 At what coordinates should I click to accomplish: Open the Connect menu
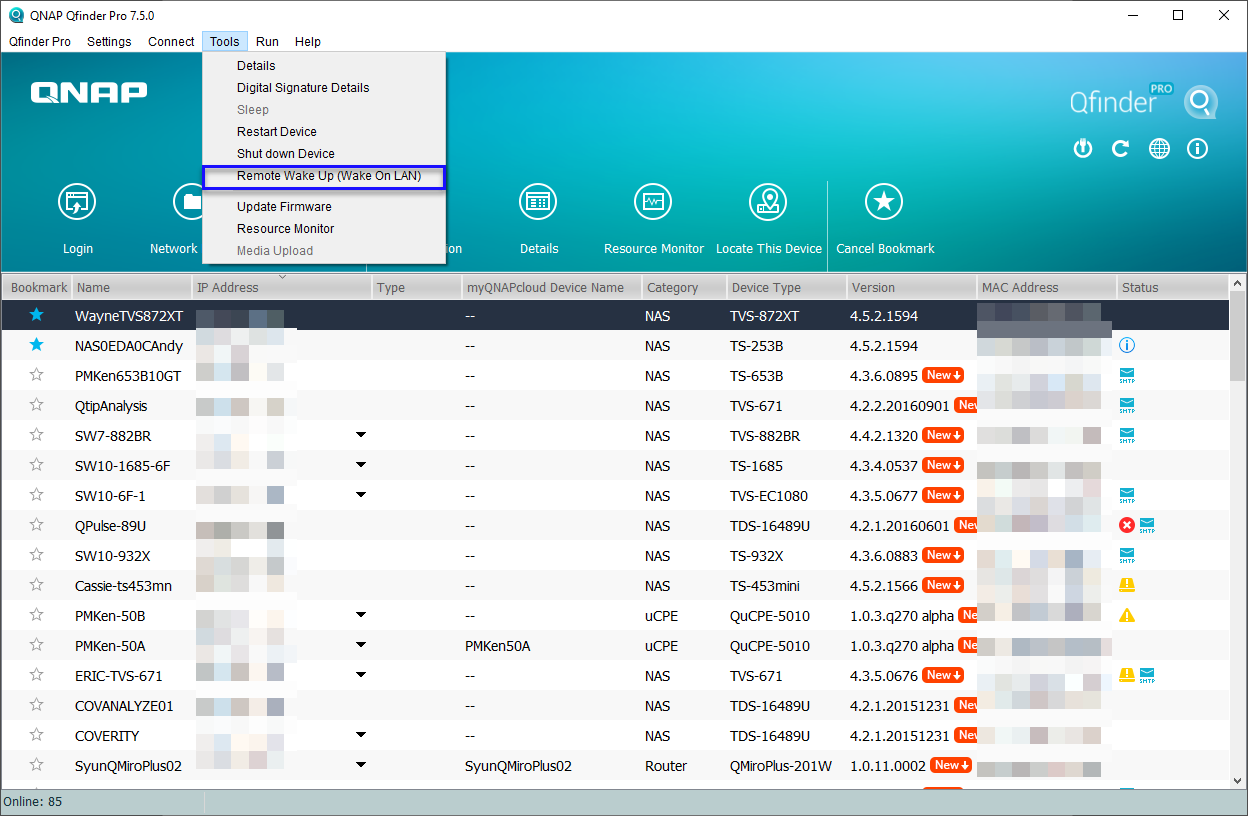171,42
